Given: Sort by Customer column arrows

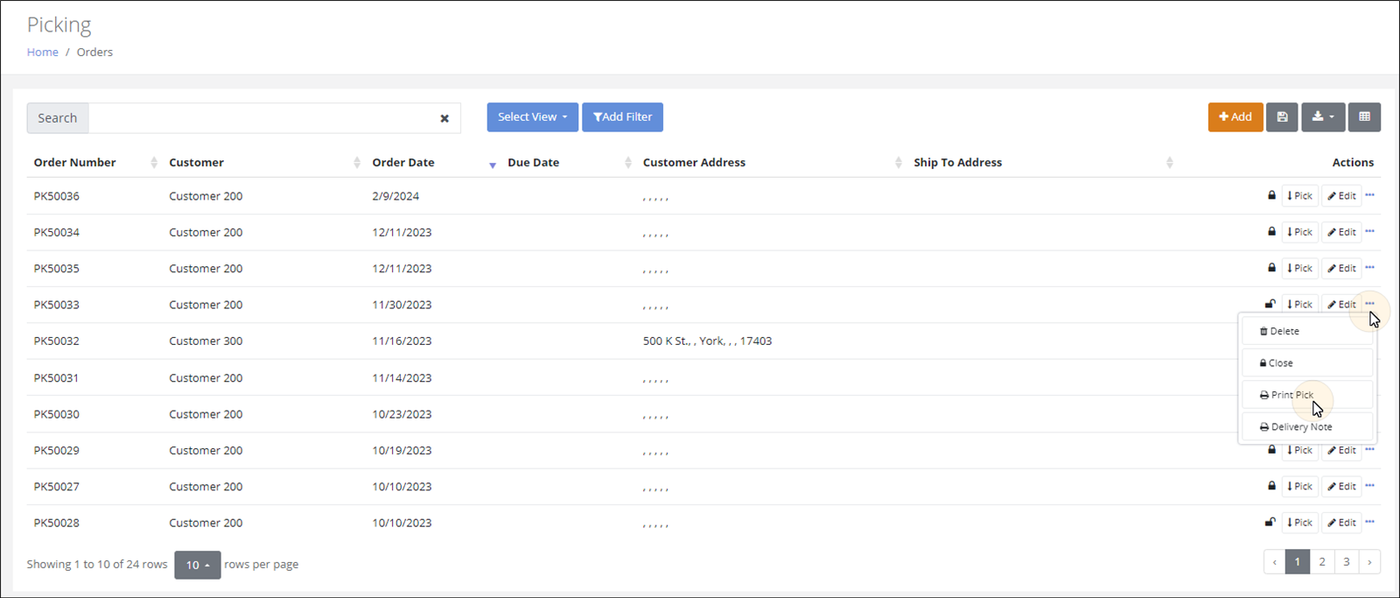Looking at the screenshot, I should pos(357,163).
